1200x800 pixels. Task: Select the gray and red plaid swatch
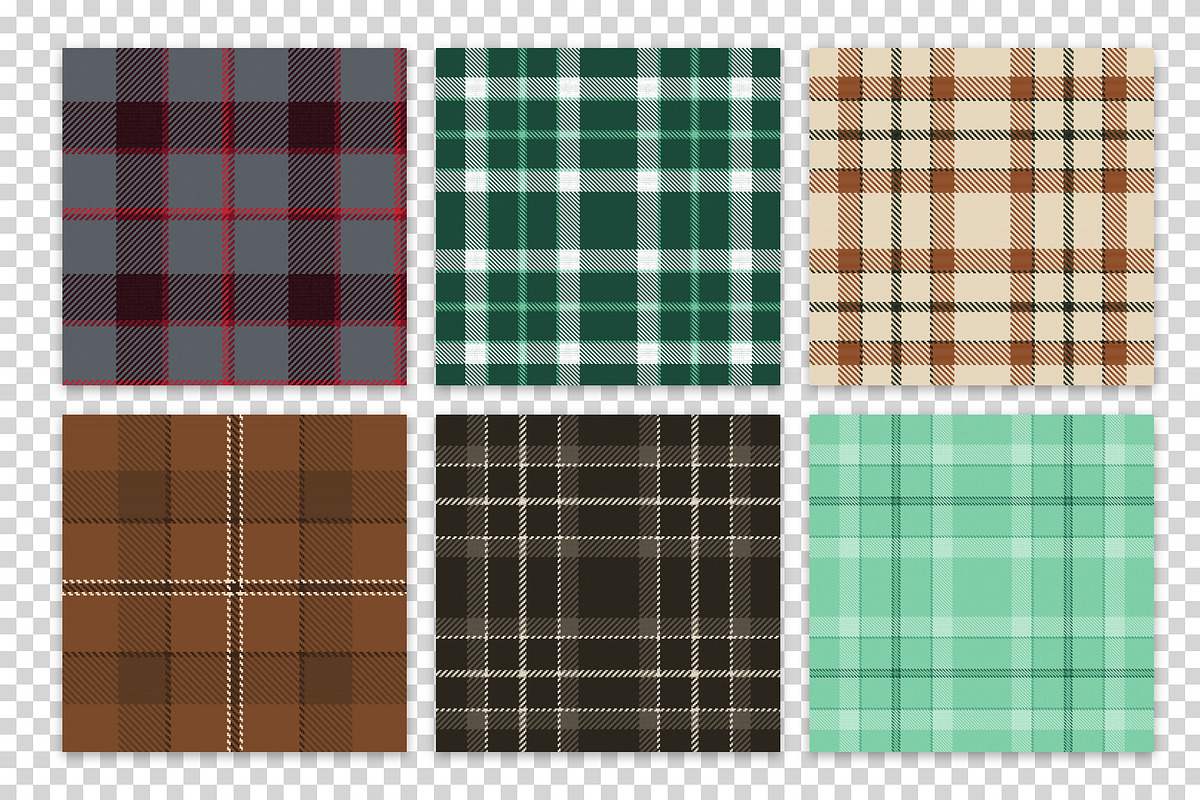[x=235, y=216]
